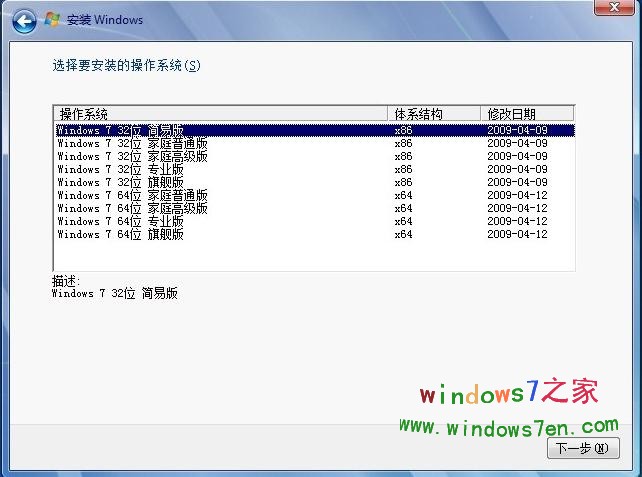This screenshot has height=477, width=642.
Task: Click x86 cell of 32位 专业版 row
Action: pyautogui.click(x=403, y=170)
